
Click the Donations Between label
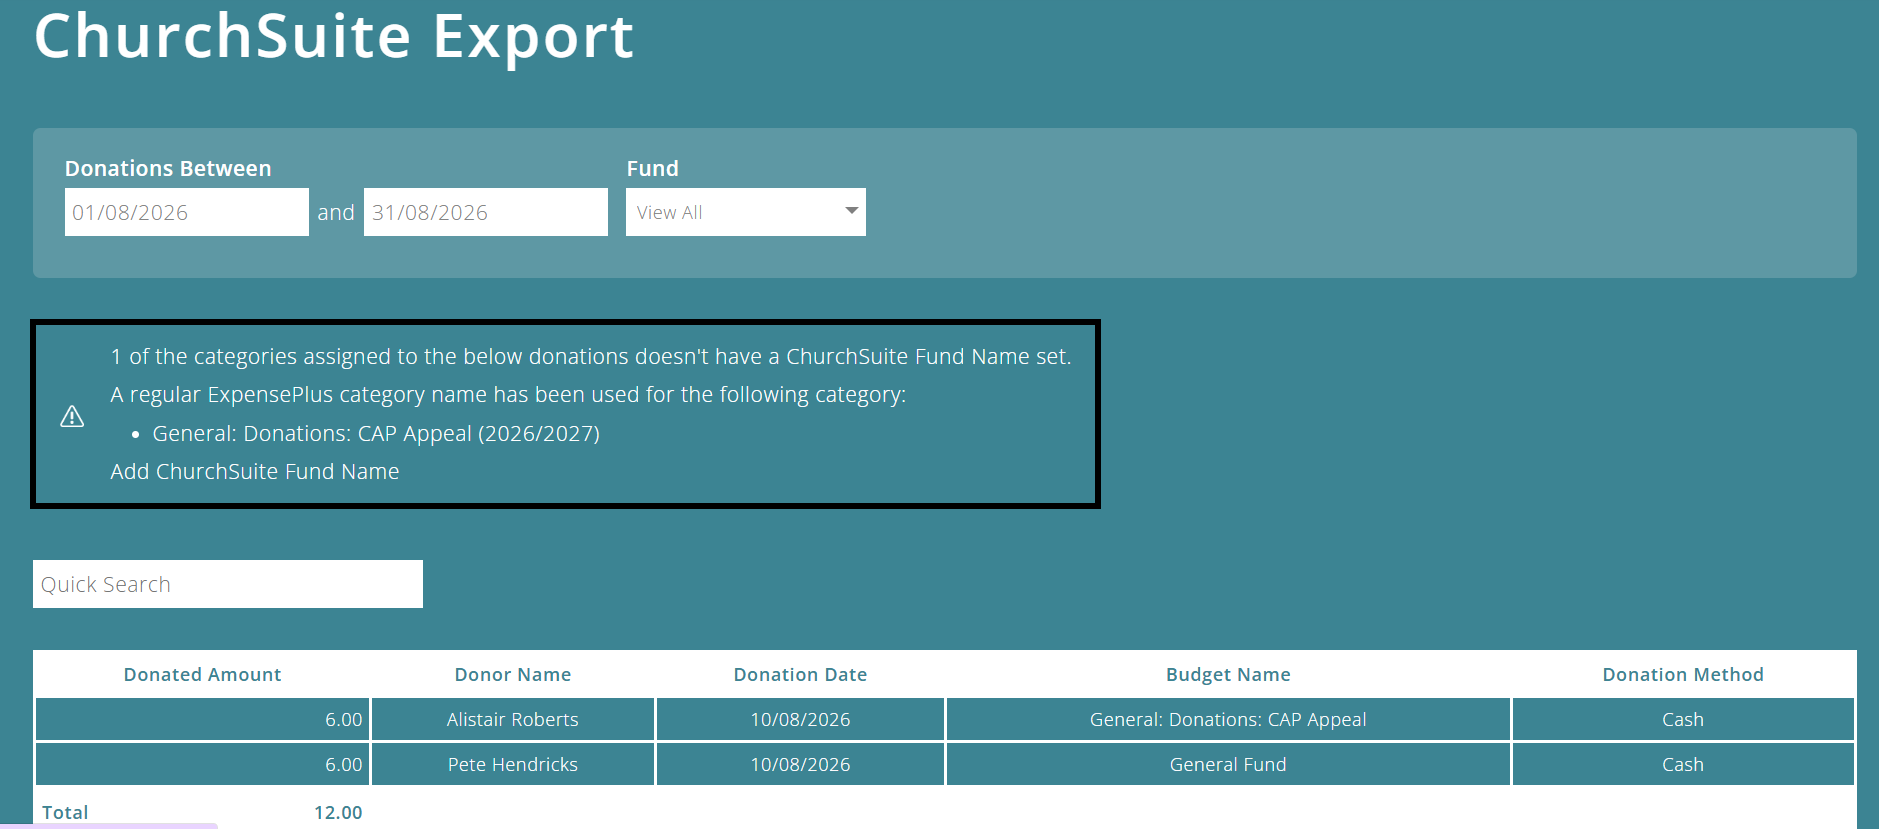(168, 168)
